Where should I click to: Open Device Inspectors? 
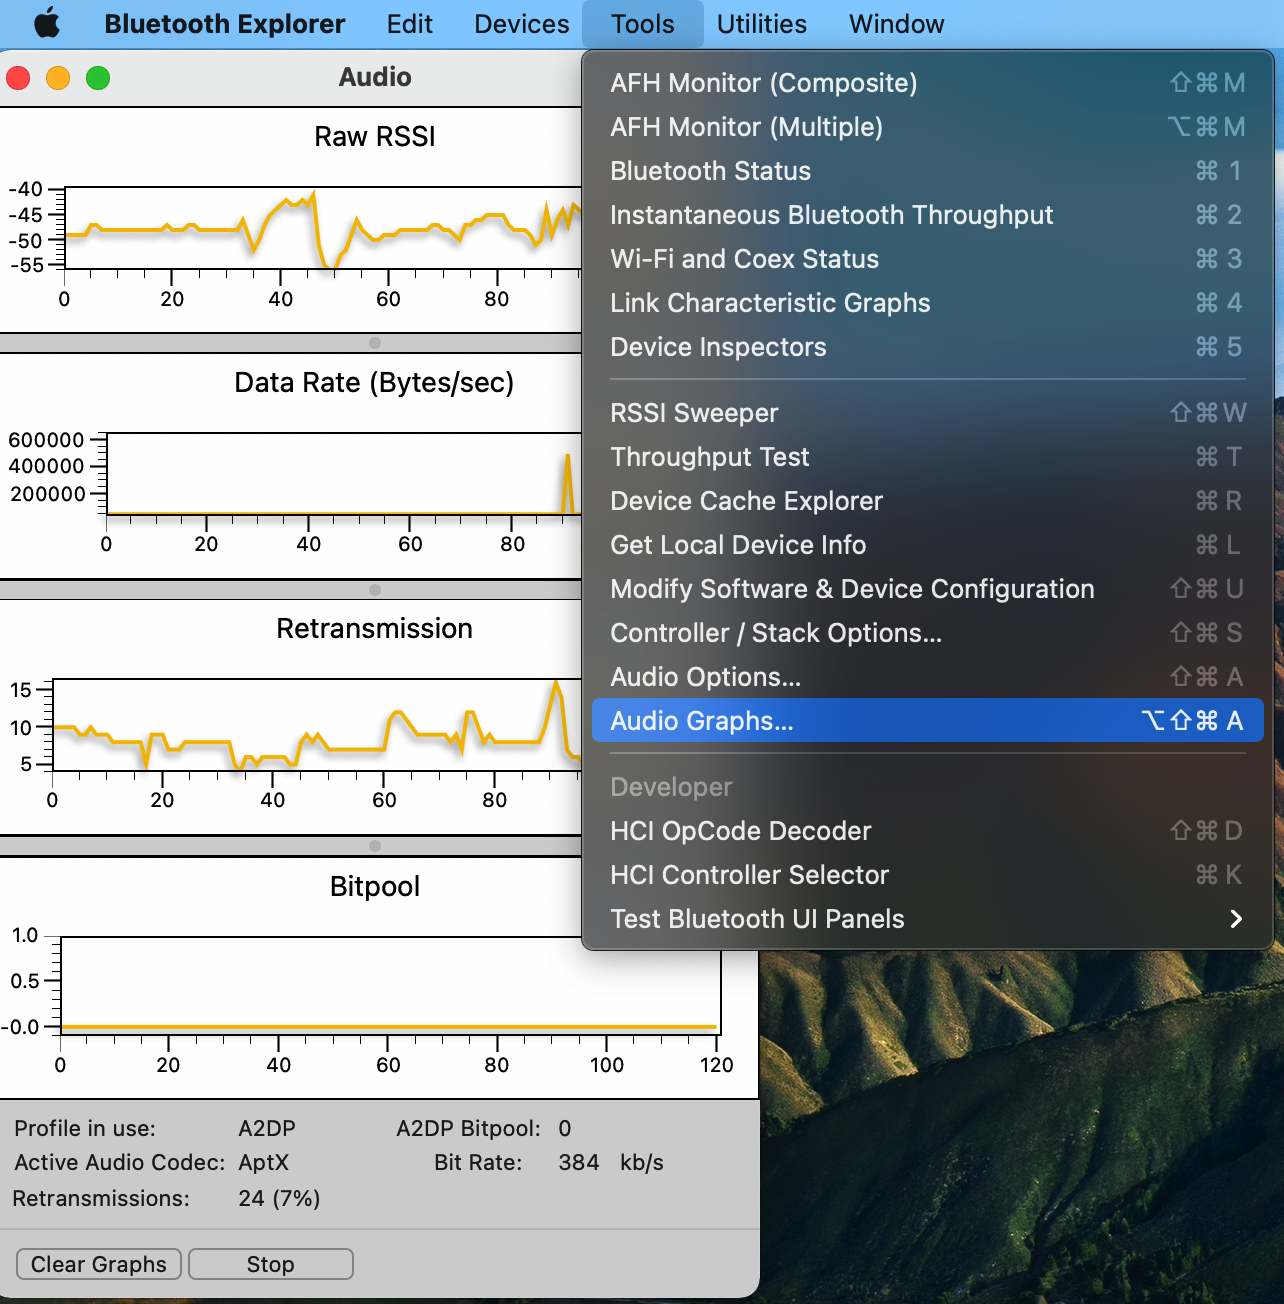(928, 347)
